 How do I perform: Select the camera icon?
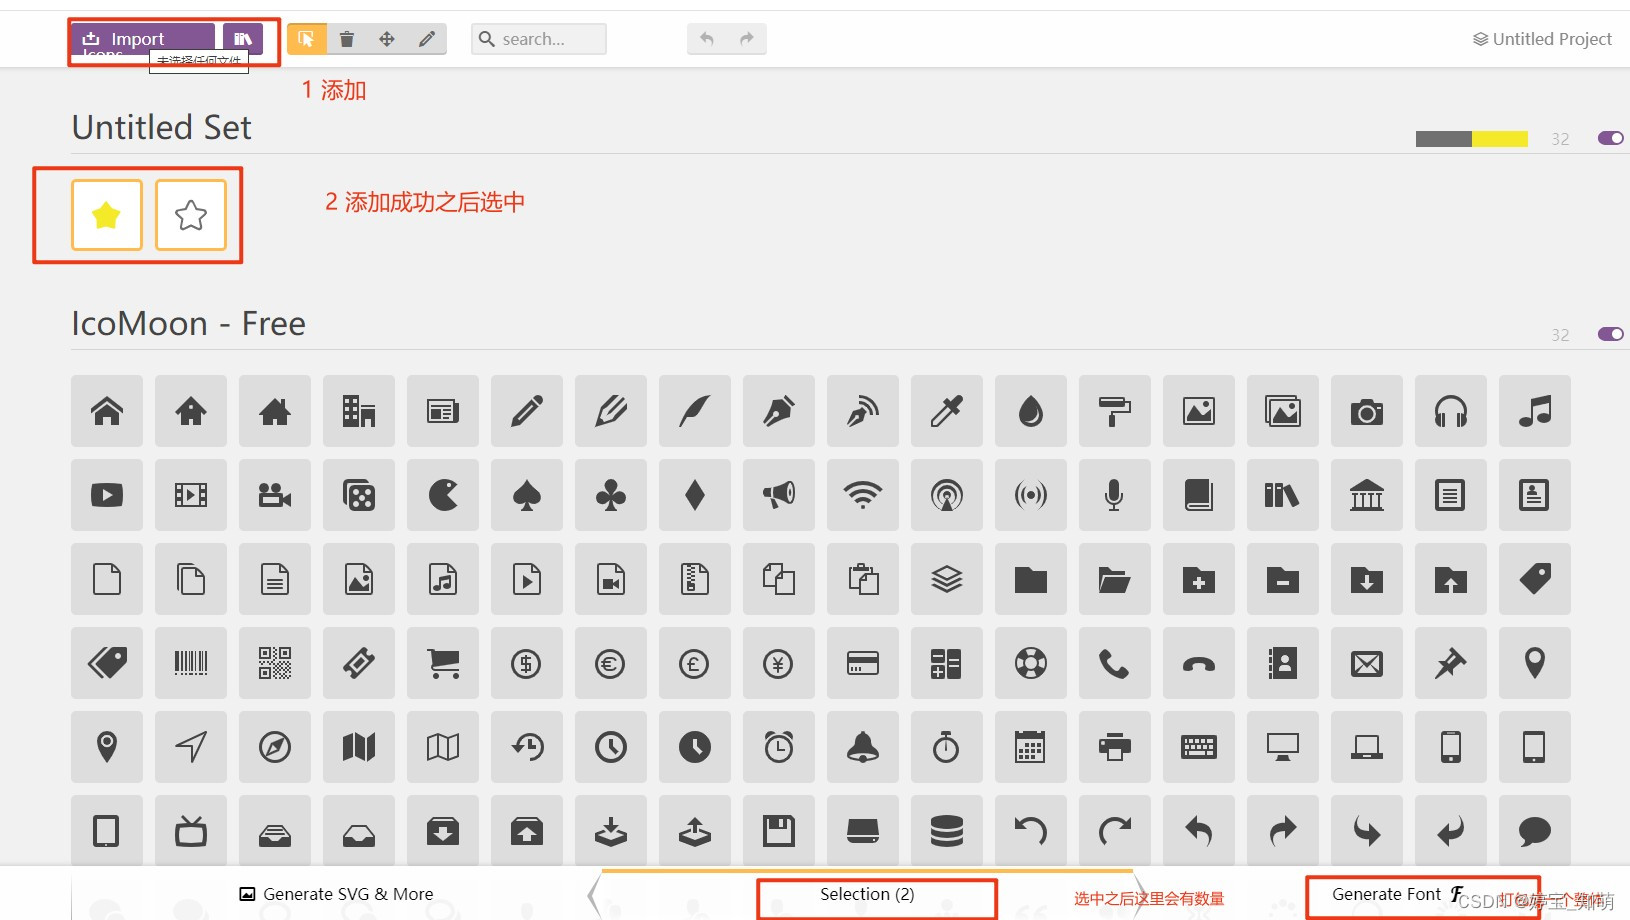pos(1367,411)
